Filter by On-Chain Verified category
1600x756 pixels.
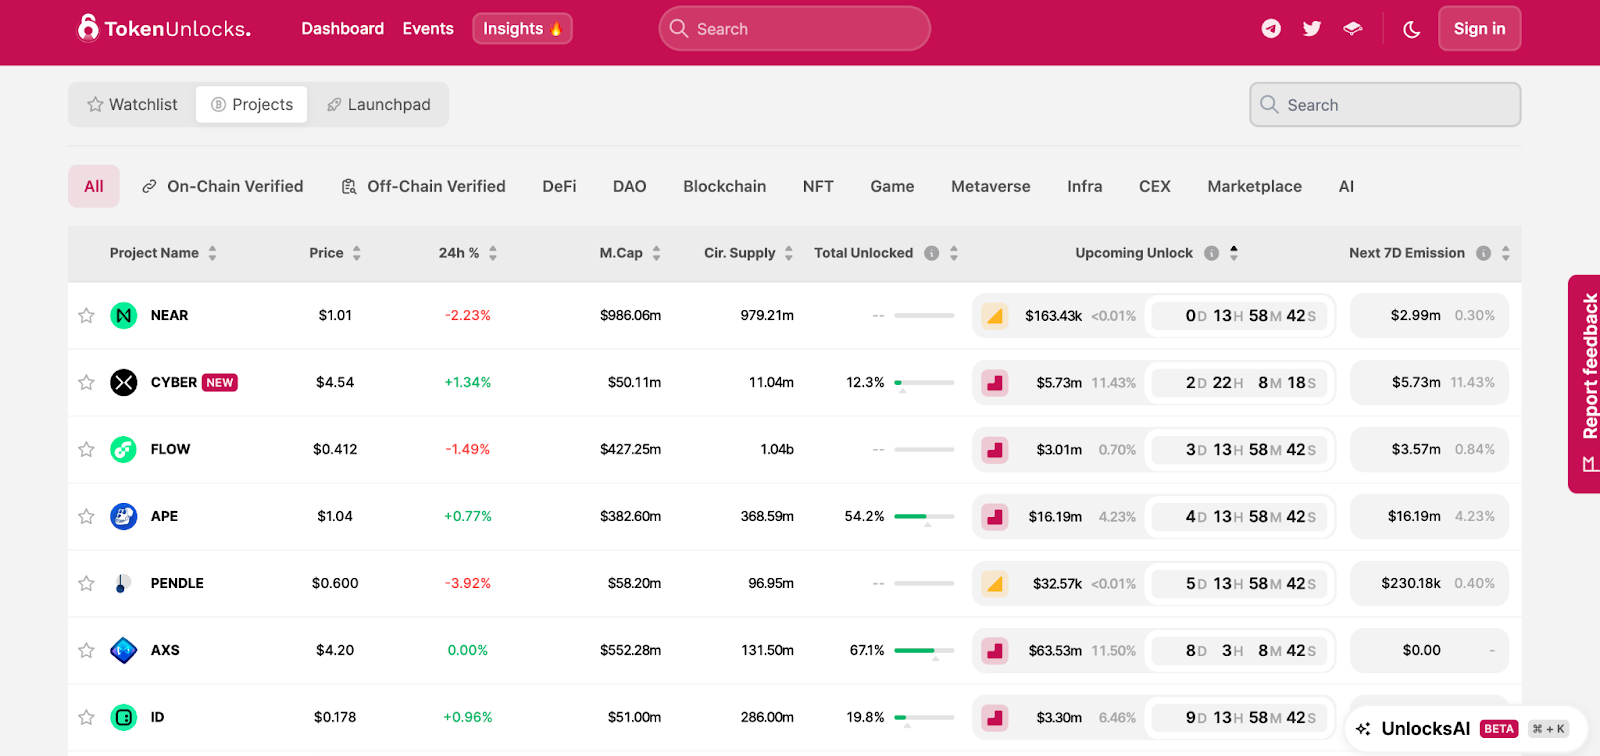[x=223, y=187]
